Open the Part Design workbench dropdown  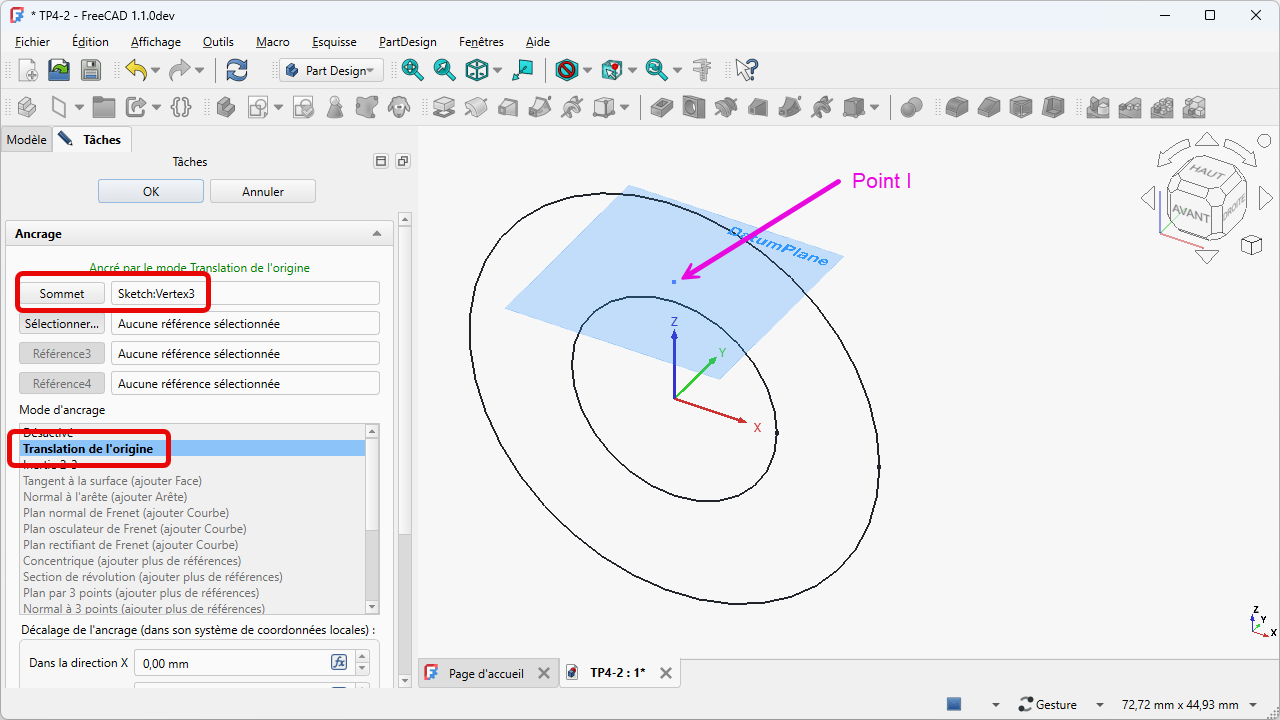pyautogui.click(x=331, y=70)
